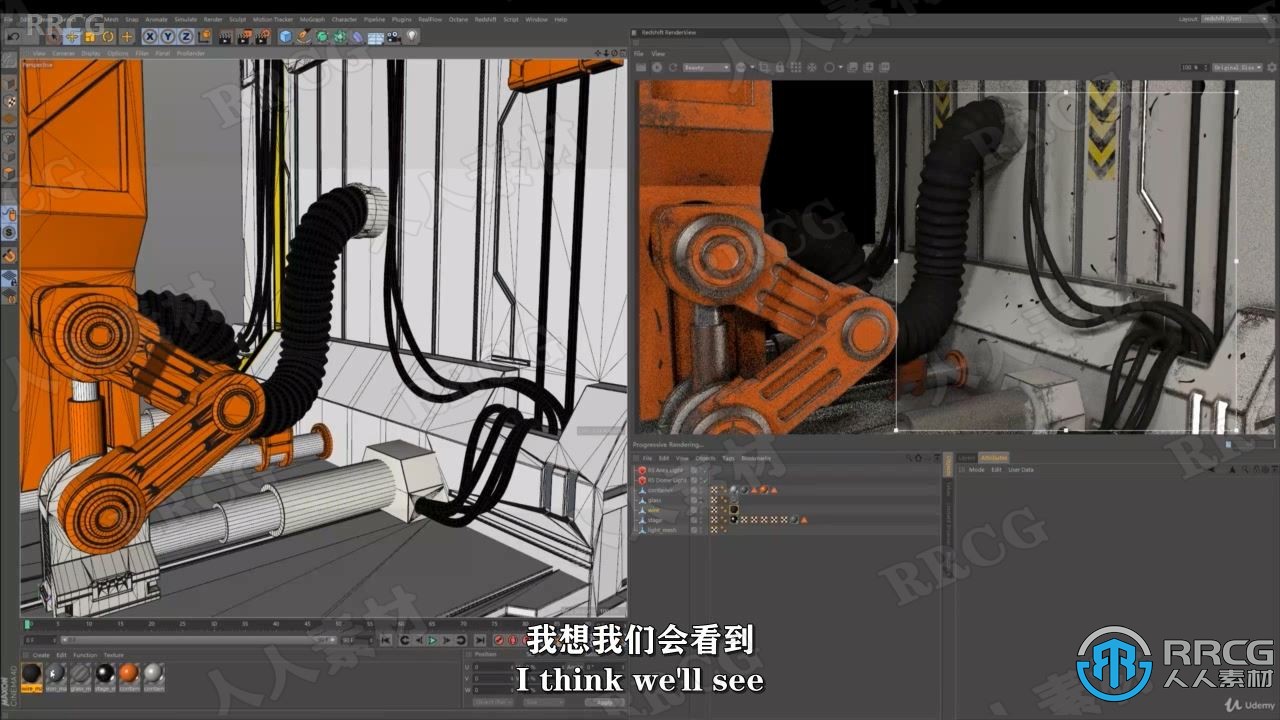Open RenderView settings gear
This screenshot has width=1280, height=720.
point(1271,67)
